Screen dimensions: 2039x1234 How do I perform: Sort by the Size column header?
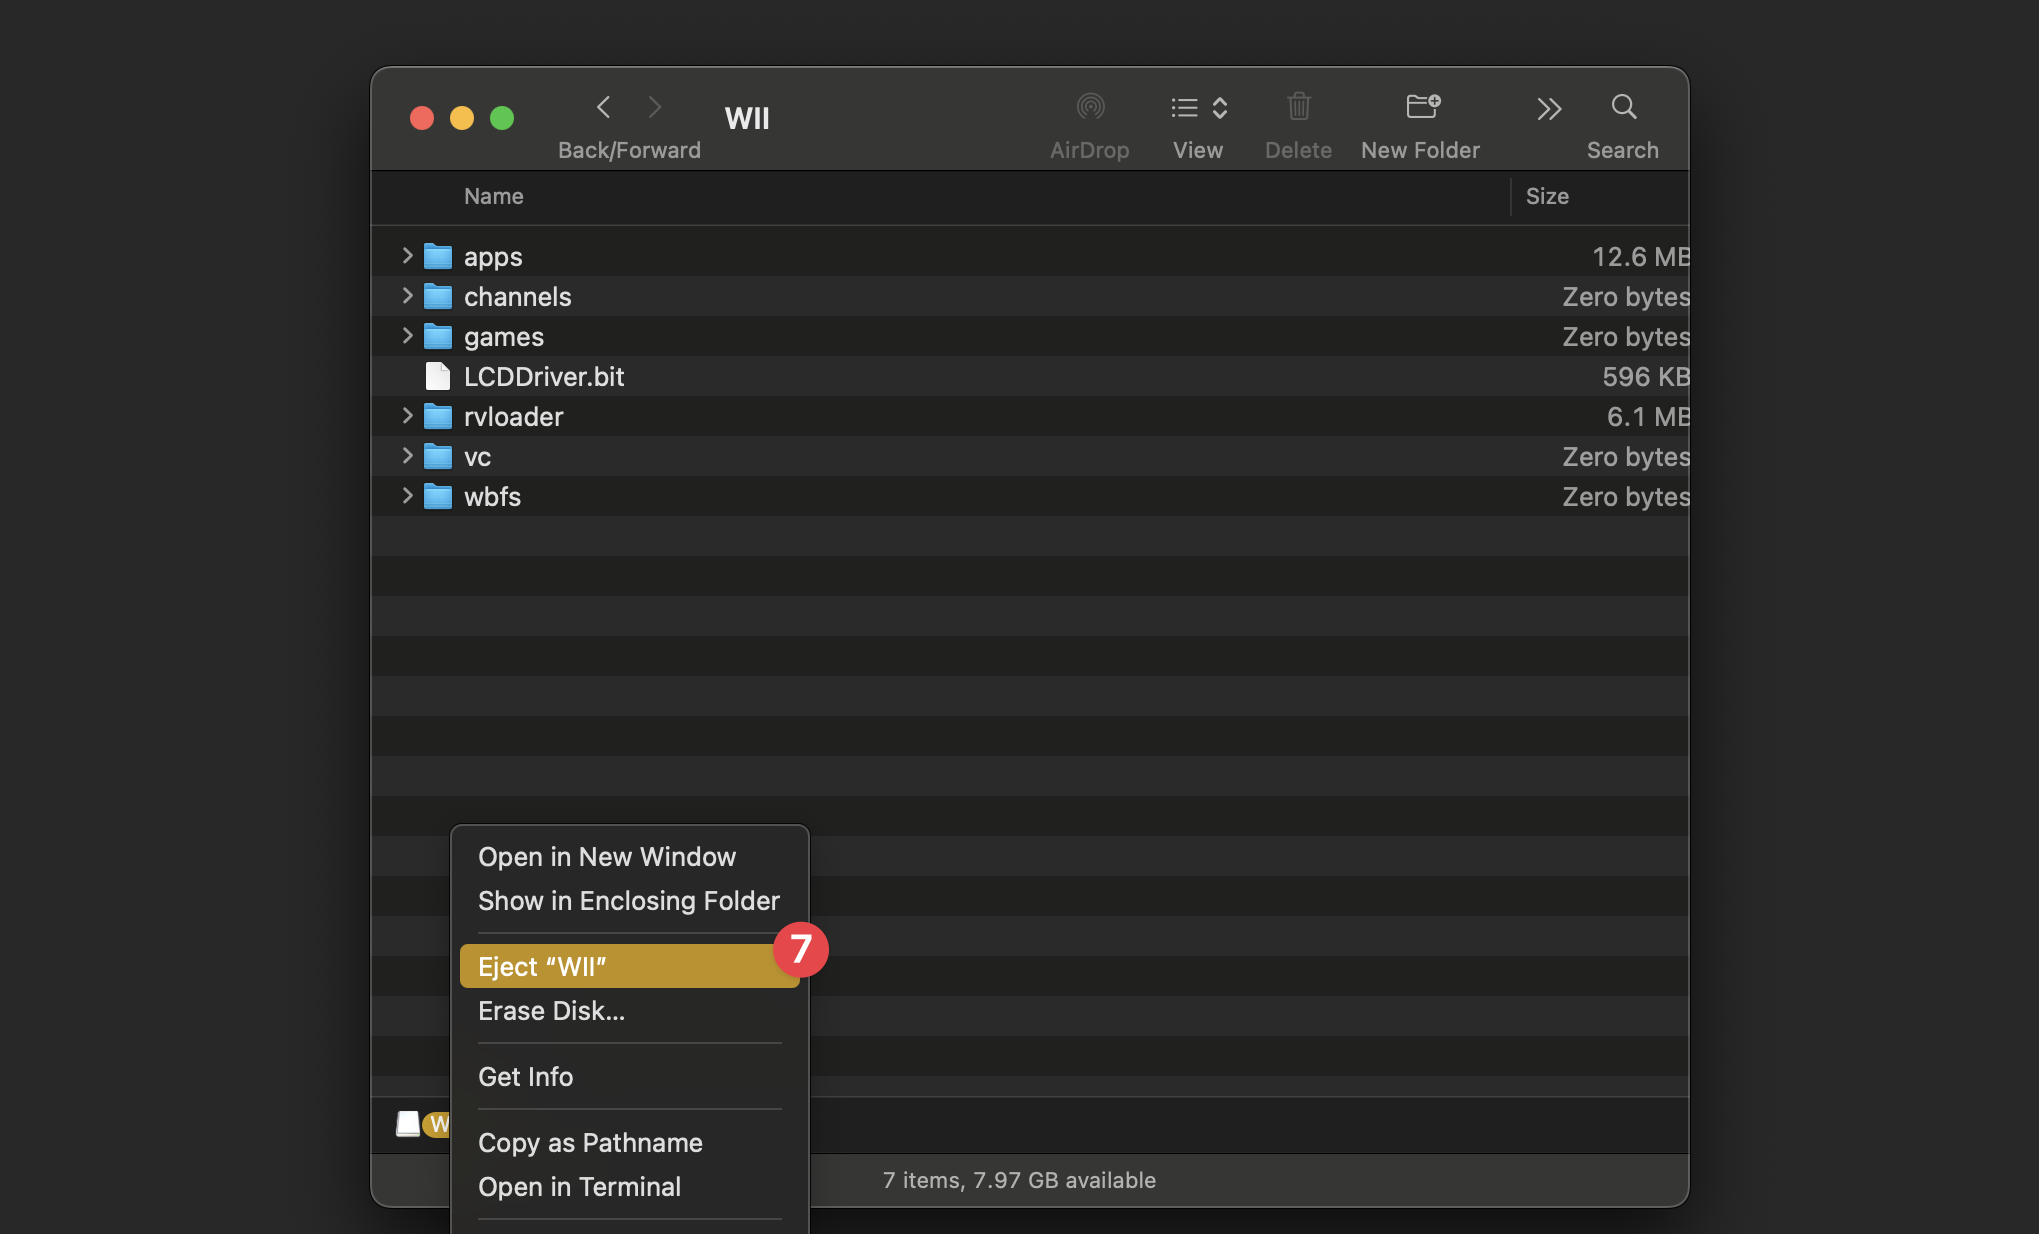[x=1547, y=196]
